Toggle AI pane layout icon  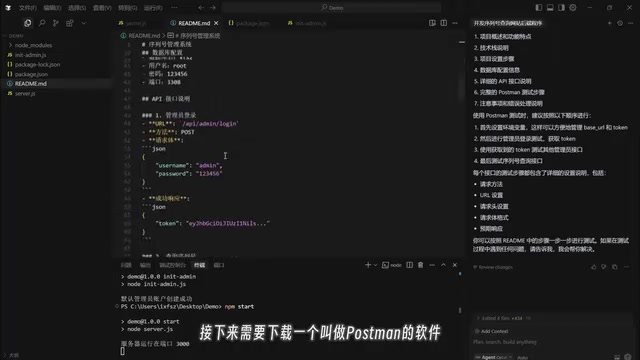point(562,8)
